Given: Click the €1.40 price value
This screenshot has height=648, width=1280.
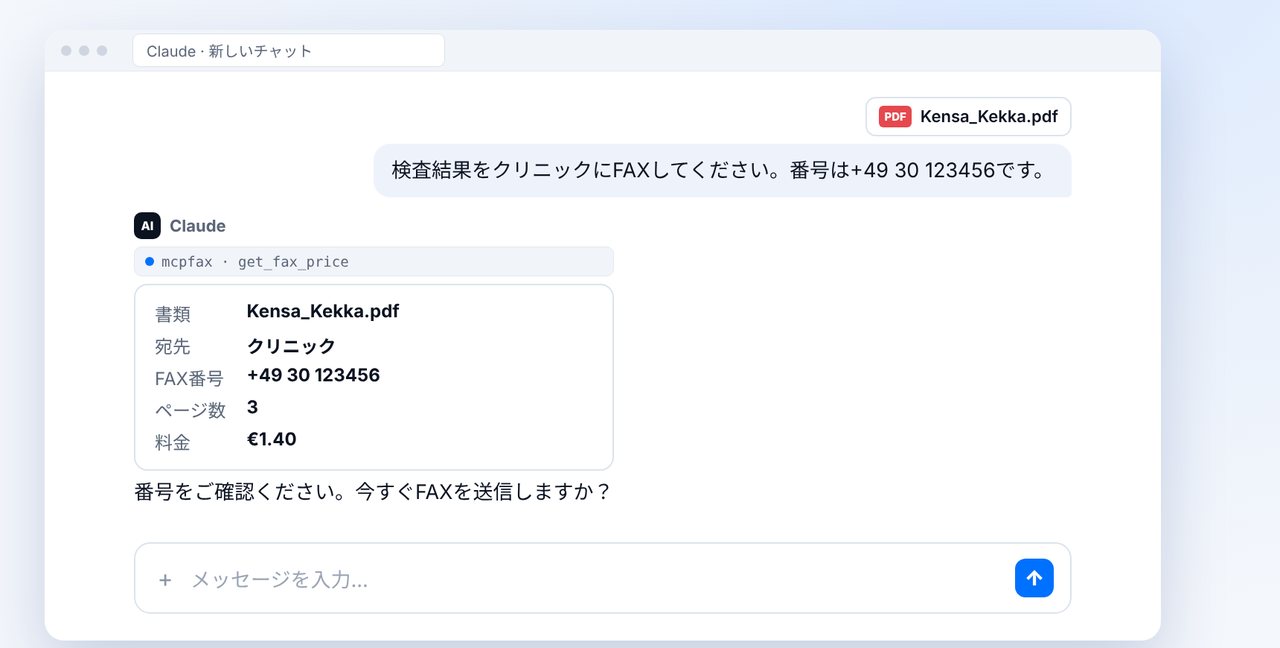Looking at the screenshot, I should [271, 439].
